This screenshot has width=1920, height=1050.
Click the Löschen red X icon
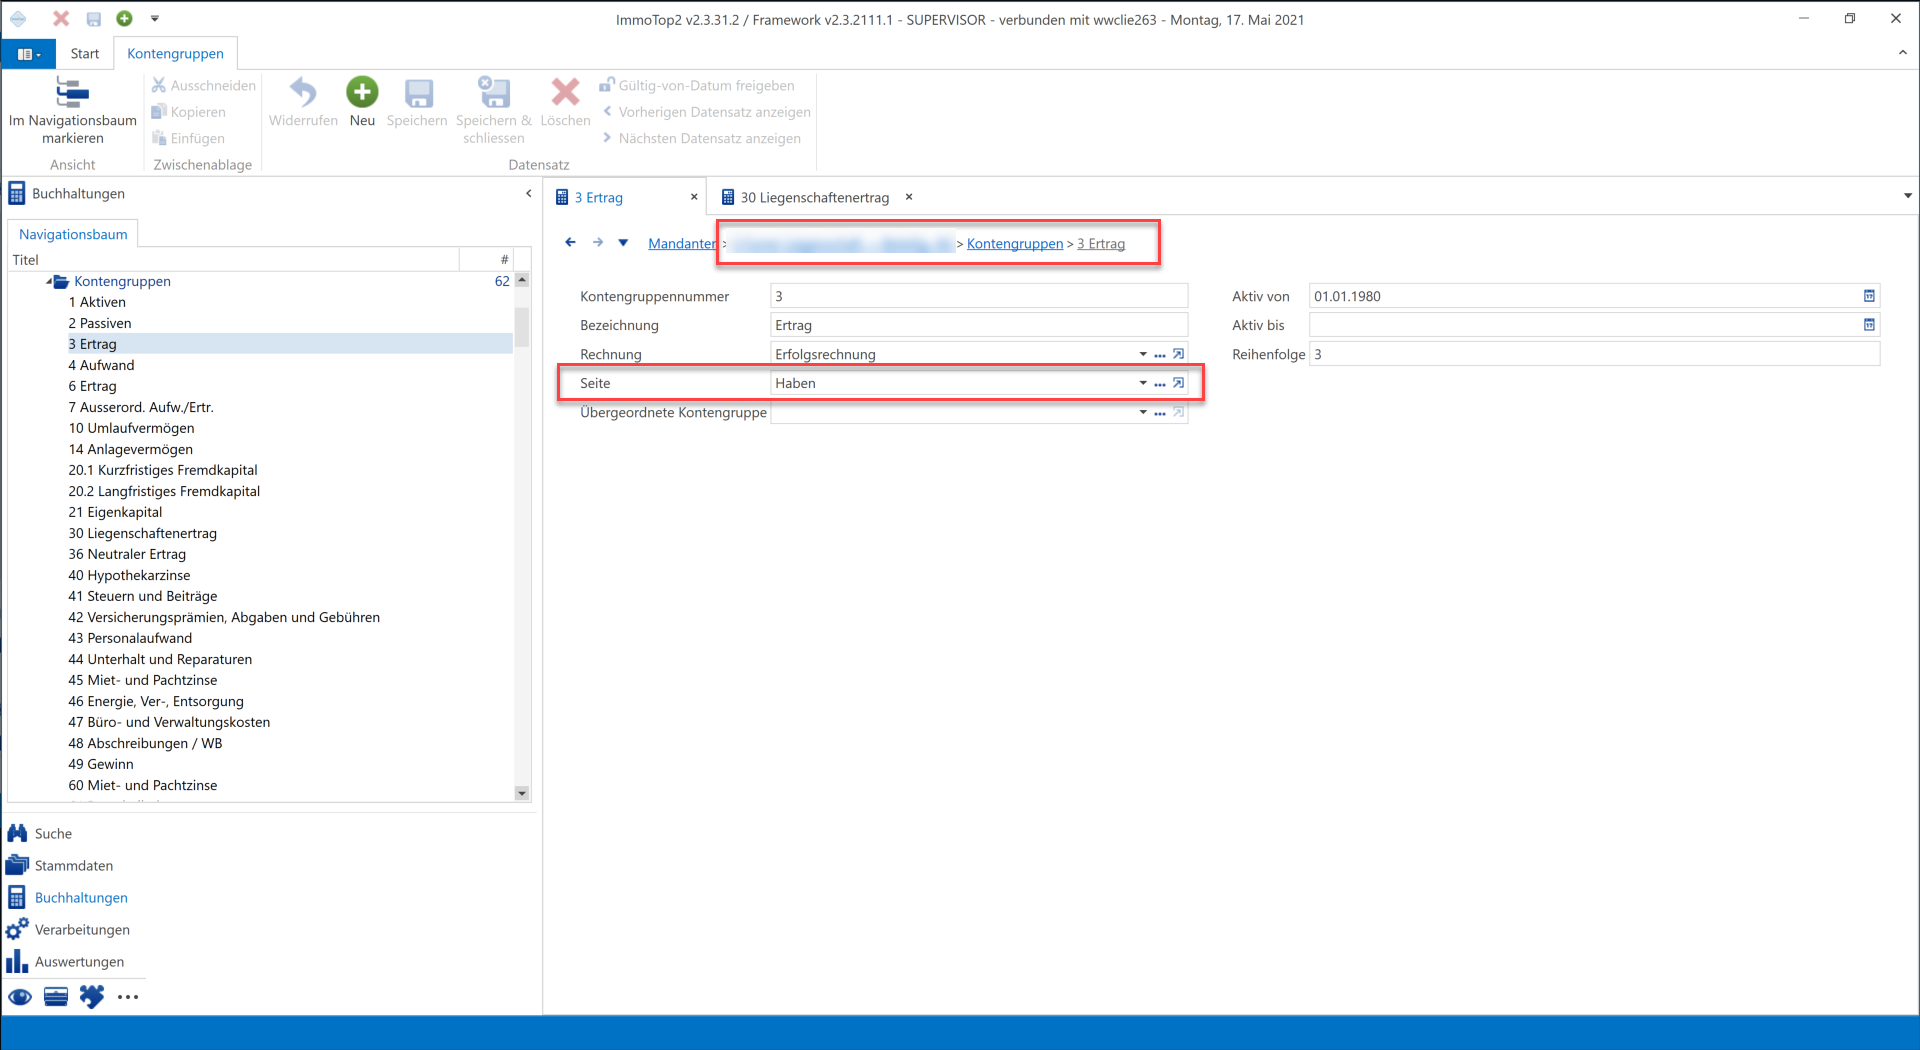point(565,92)
